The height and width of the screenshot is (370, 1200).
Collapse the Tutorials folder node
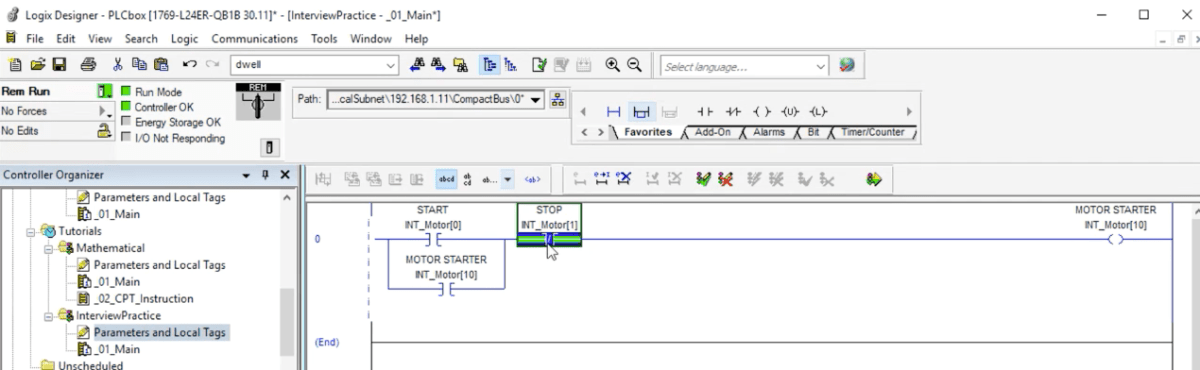31,231
